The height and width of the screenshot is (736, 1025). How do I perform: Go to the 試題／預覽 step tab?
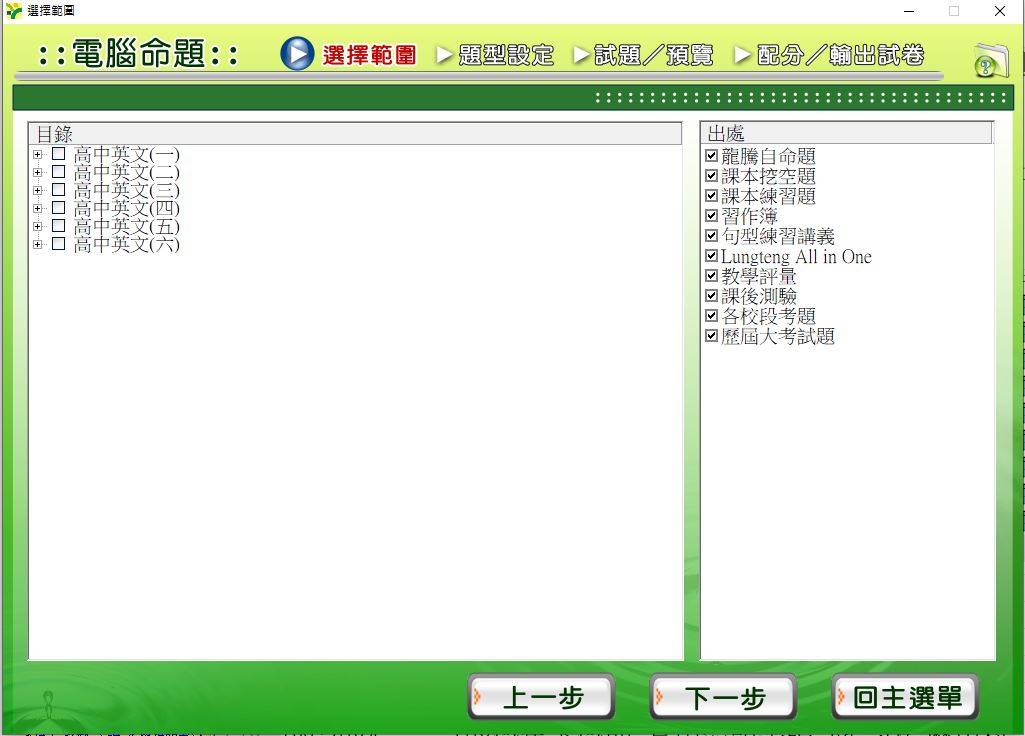coord(654,55)
